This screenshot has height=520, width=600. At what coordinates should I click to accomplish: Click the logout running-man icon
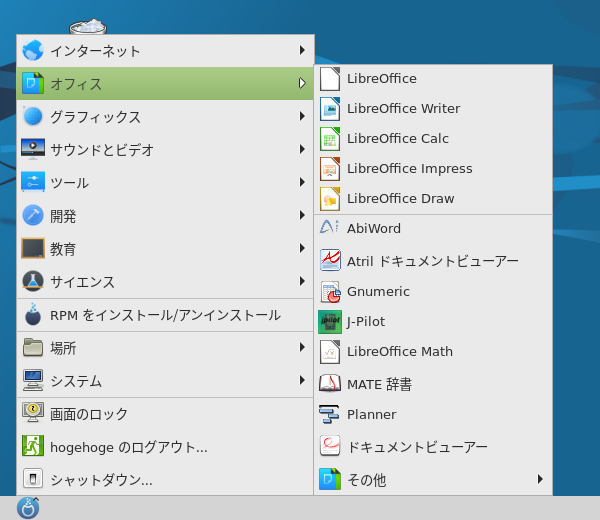click(x=33, y=446)
